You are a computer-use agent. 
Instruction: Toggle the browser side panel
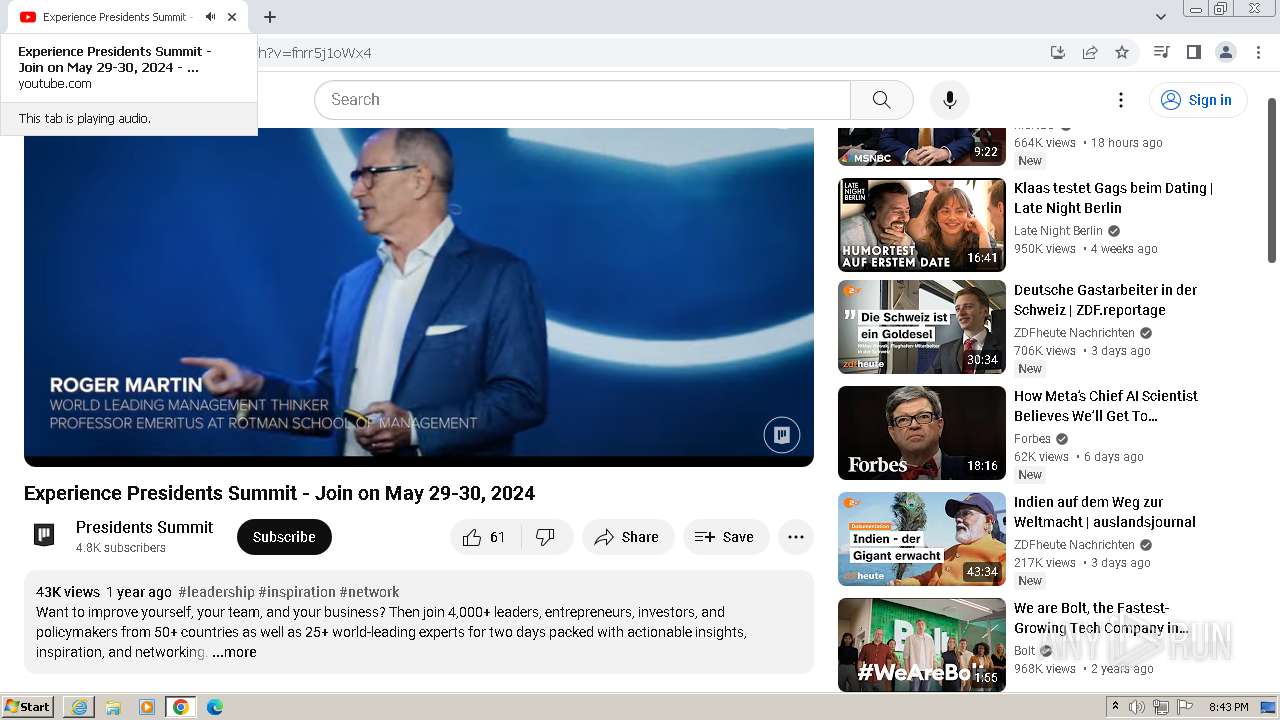point(1193,52)
